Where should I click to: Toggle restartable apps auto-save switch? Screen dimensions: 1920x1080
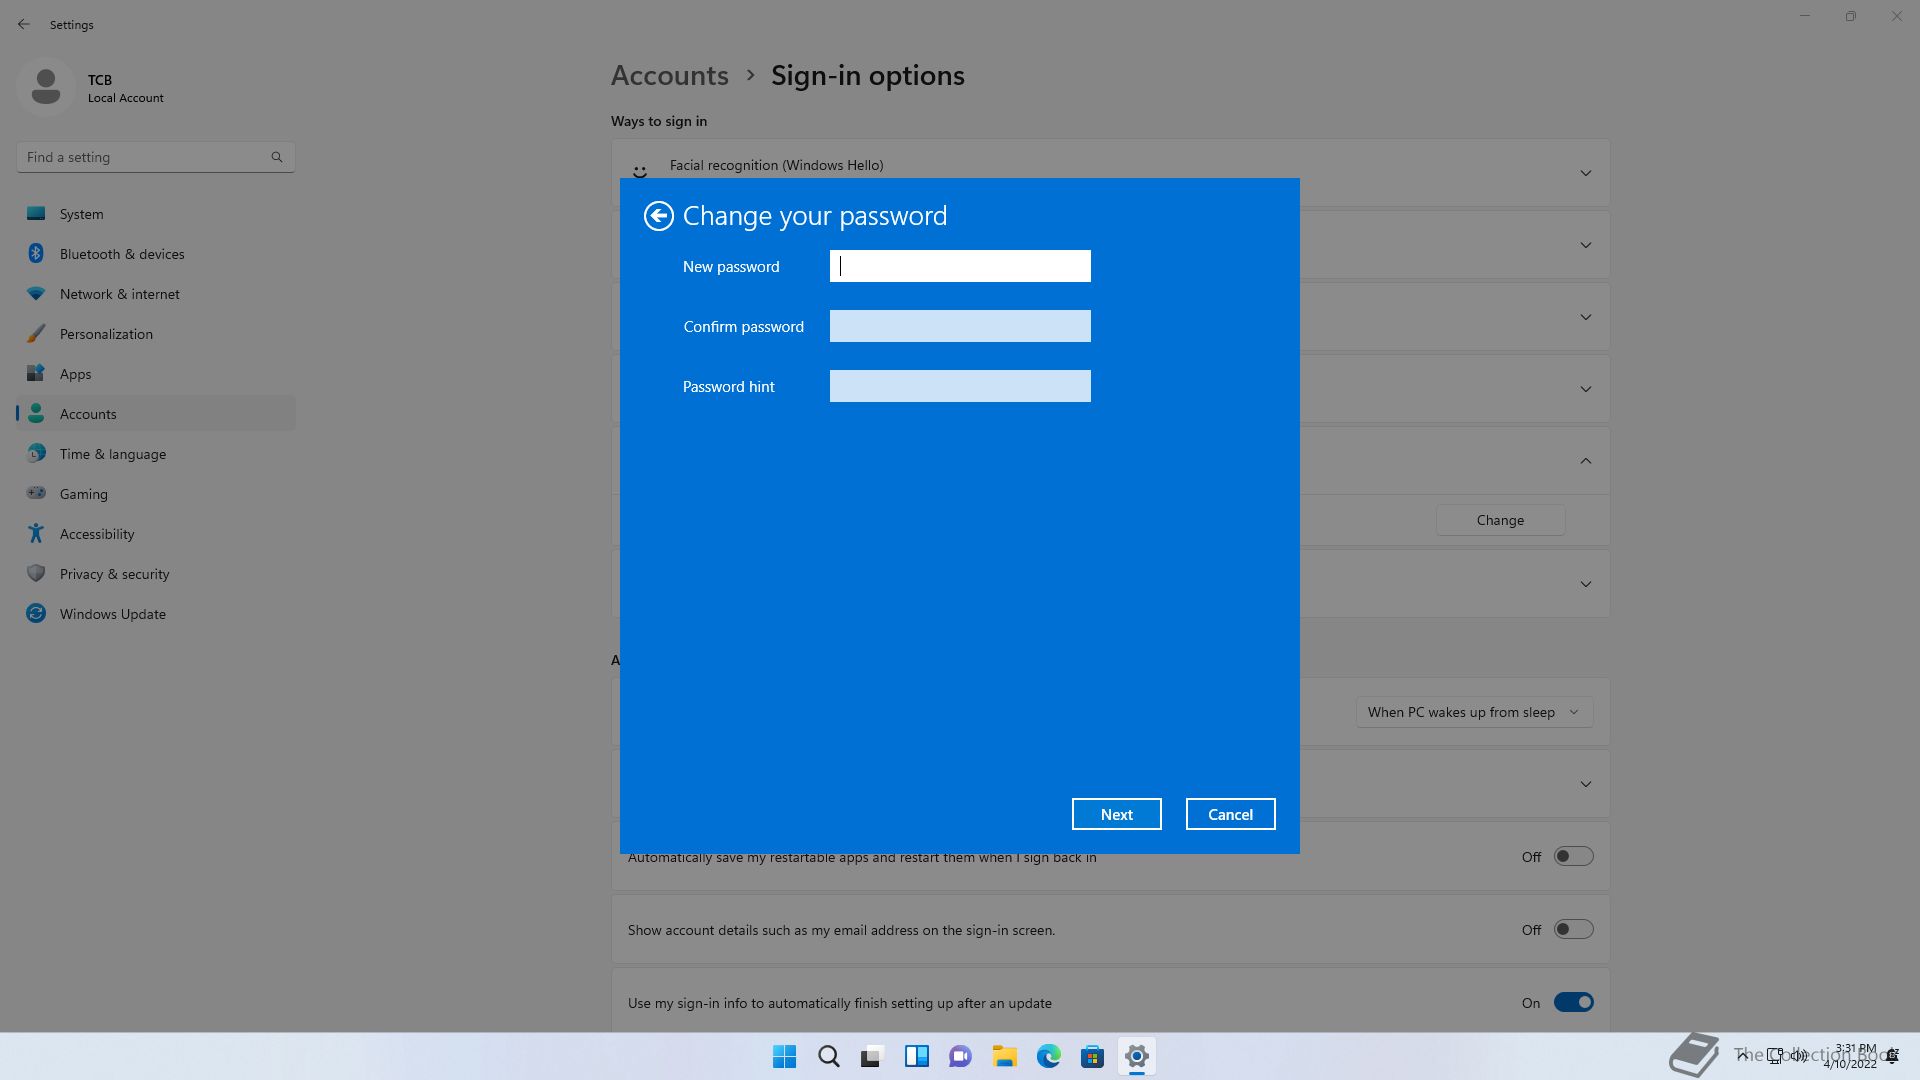tap(1572, 857)
